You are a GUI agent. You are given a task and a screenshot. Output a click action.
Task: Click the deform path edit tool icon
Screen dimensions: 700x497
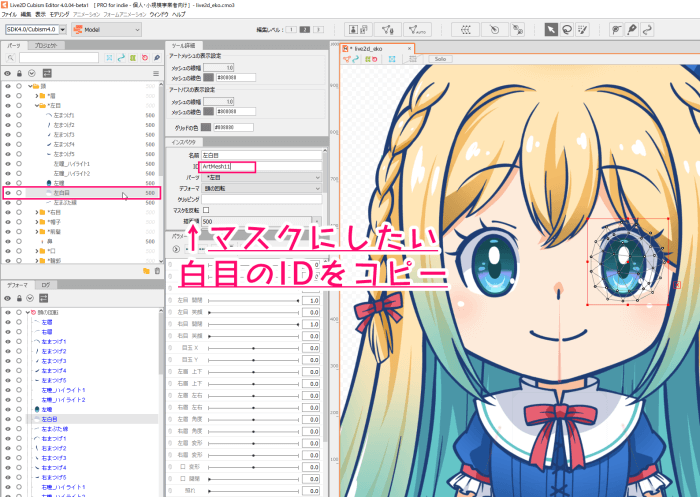616,29
